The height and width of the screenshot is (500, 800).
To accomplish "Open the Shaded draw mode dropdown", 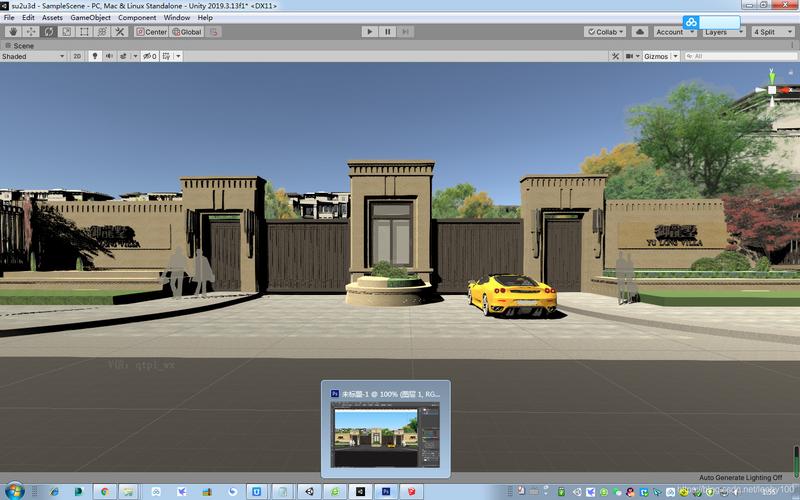I will click(33, 56).
